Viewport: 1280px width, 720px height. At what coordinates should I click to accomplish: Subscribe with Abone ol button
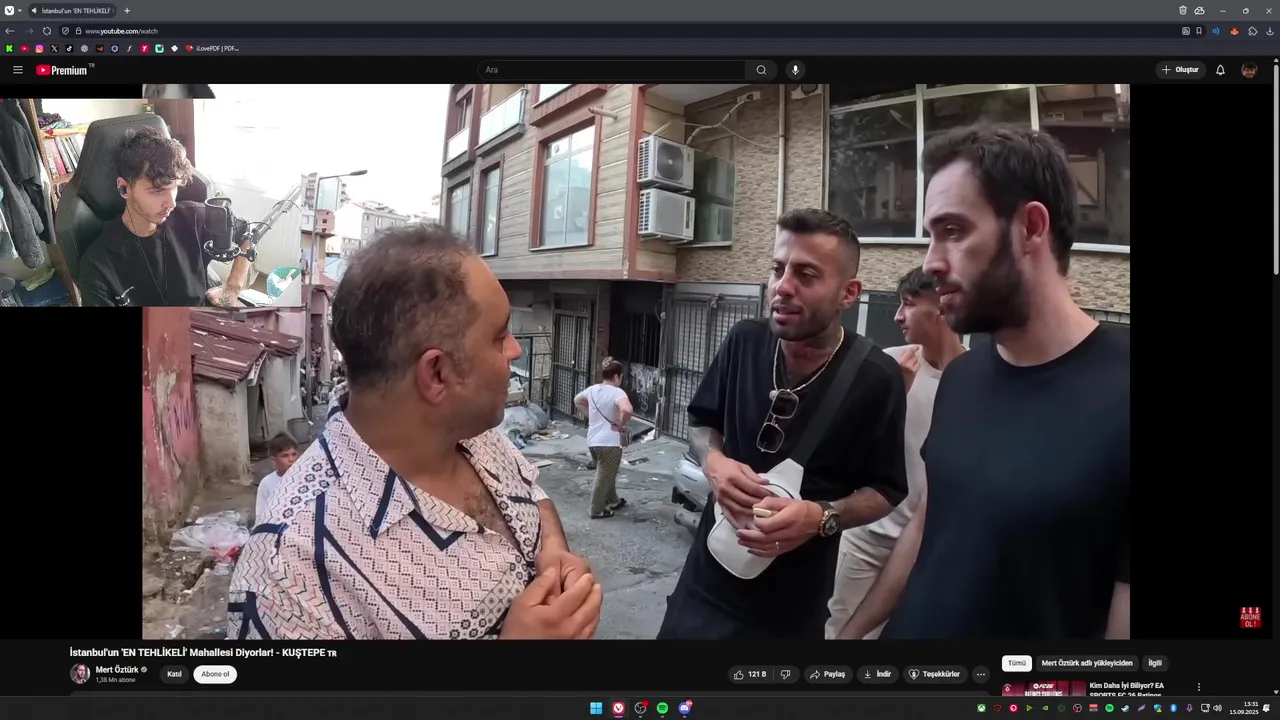[x=215, y=674]
